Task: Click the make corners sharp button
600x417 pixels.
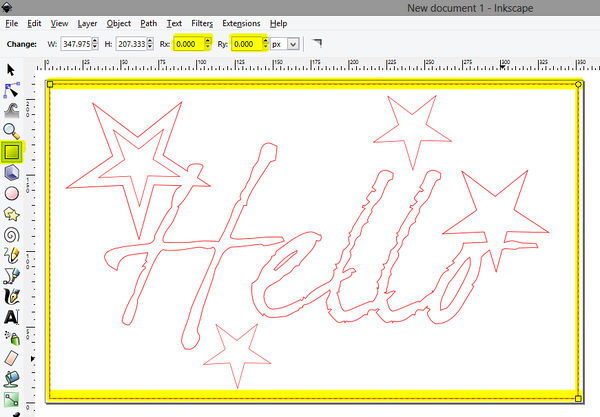Action: pos(317,44)
